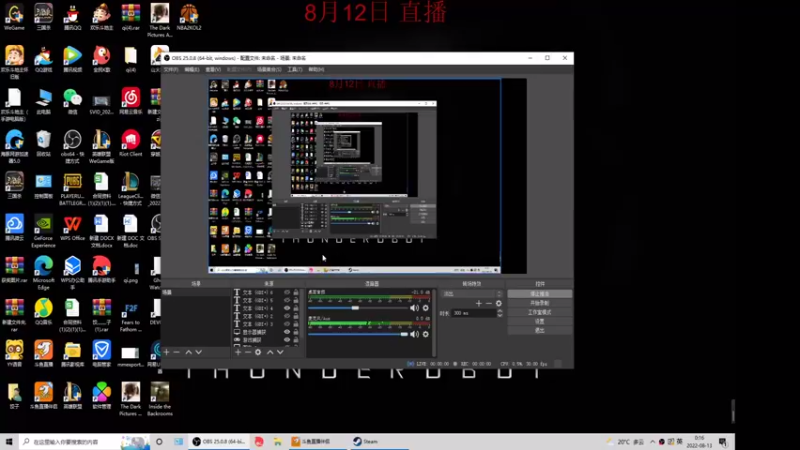Viewport: 800px width, 450px height.
Task: Click 停止推流 stop streaming button
Action: [x=540, y=294]
